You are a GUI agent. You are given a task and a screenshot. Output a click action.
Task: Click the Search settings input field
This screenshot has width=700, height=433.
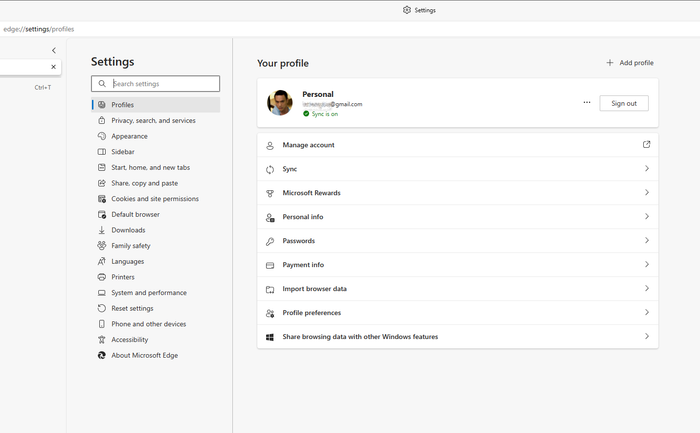(x=155, y=83)
